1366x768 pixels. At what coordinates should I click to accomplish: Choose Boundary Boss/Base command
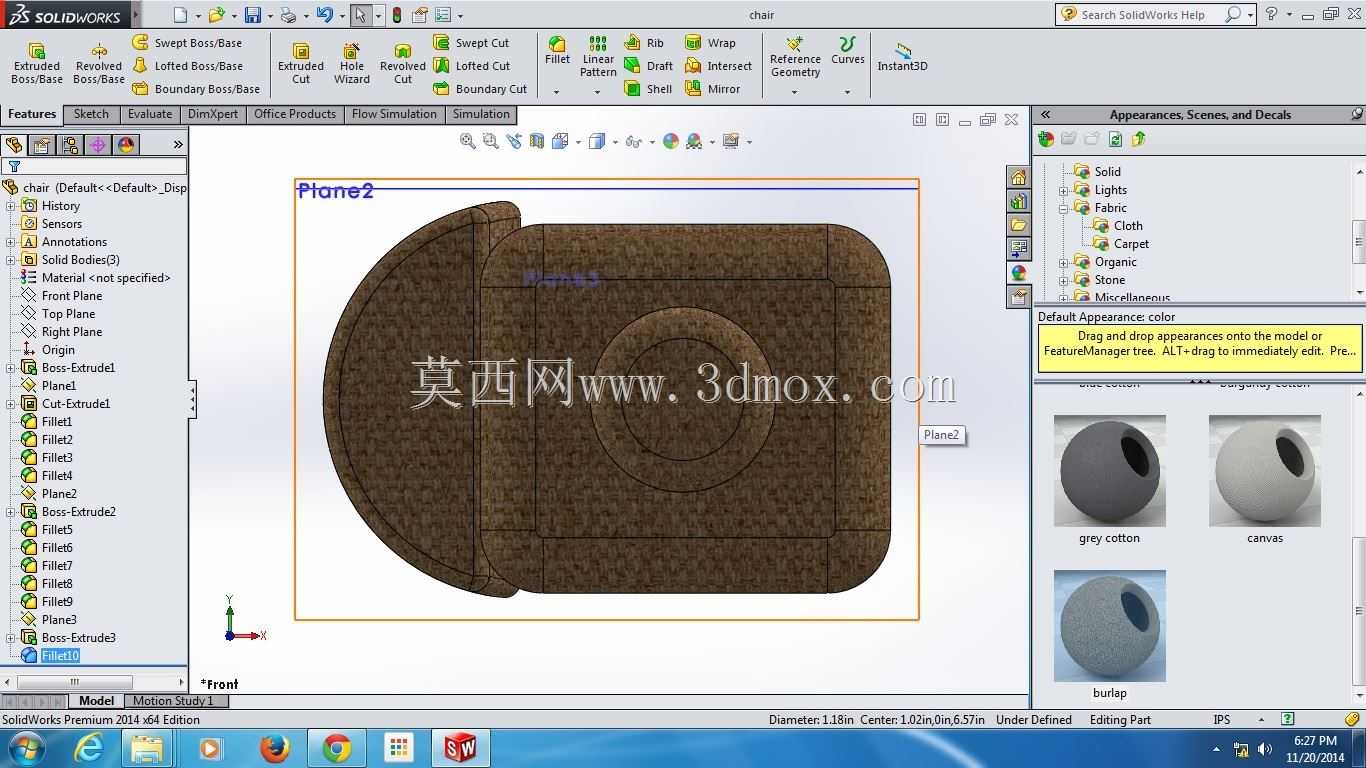196,89
